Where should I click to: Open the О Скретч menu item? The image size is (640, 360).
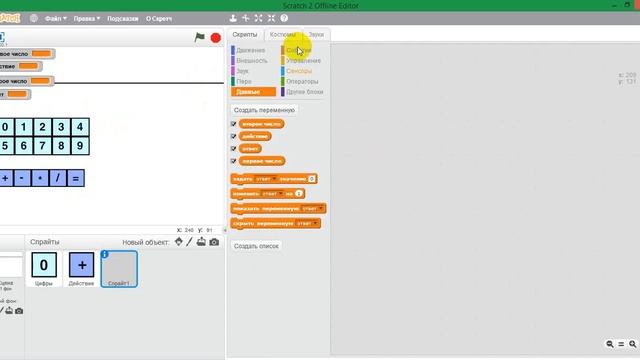(159, 18)
